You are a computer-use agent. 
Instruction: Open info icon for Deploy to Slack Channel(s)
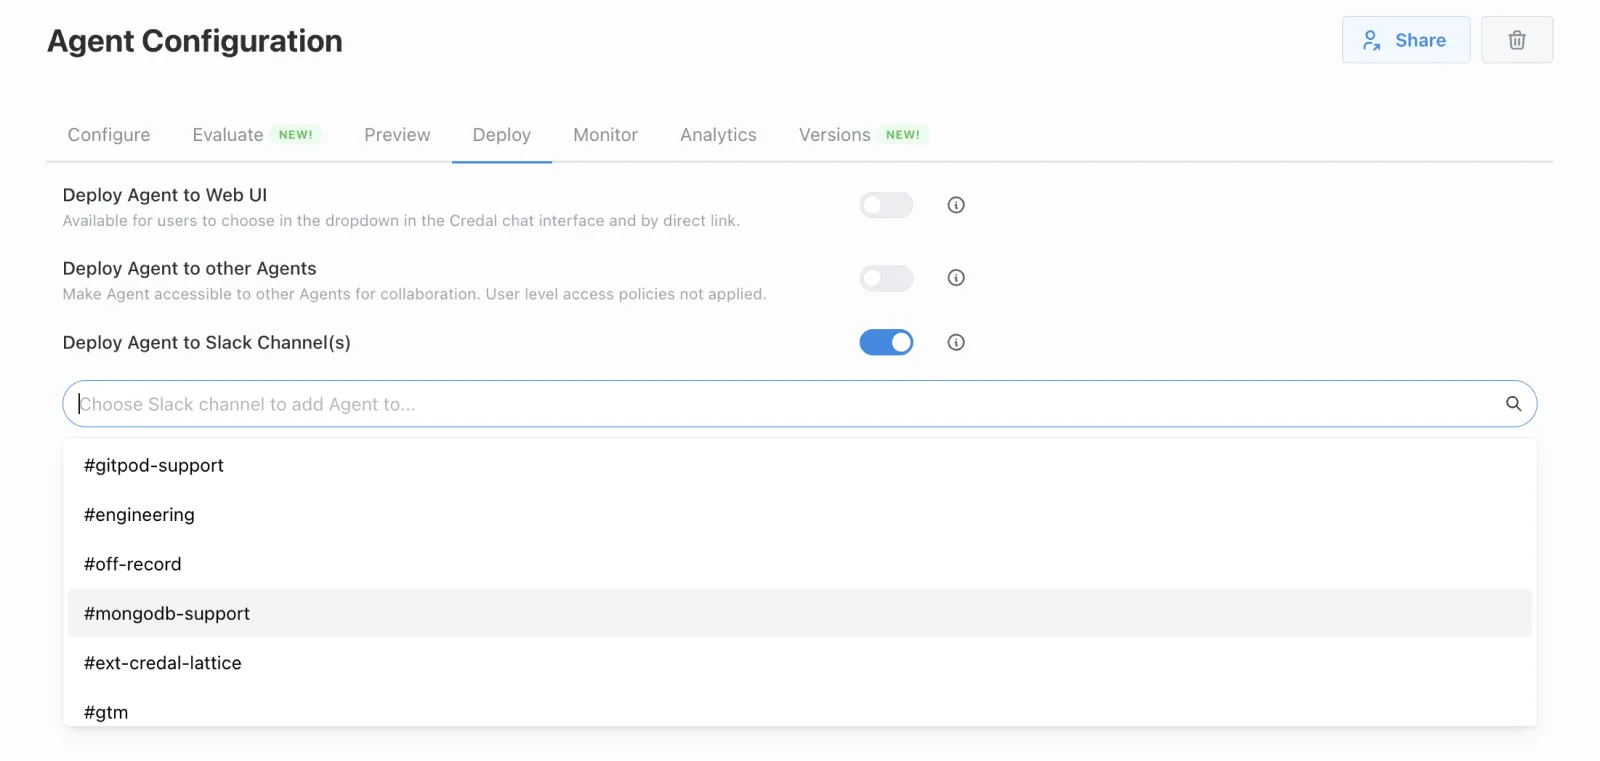pyautogui.click(x=956, y=343)
